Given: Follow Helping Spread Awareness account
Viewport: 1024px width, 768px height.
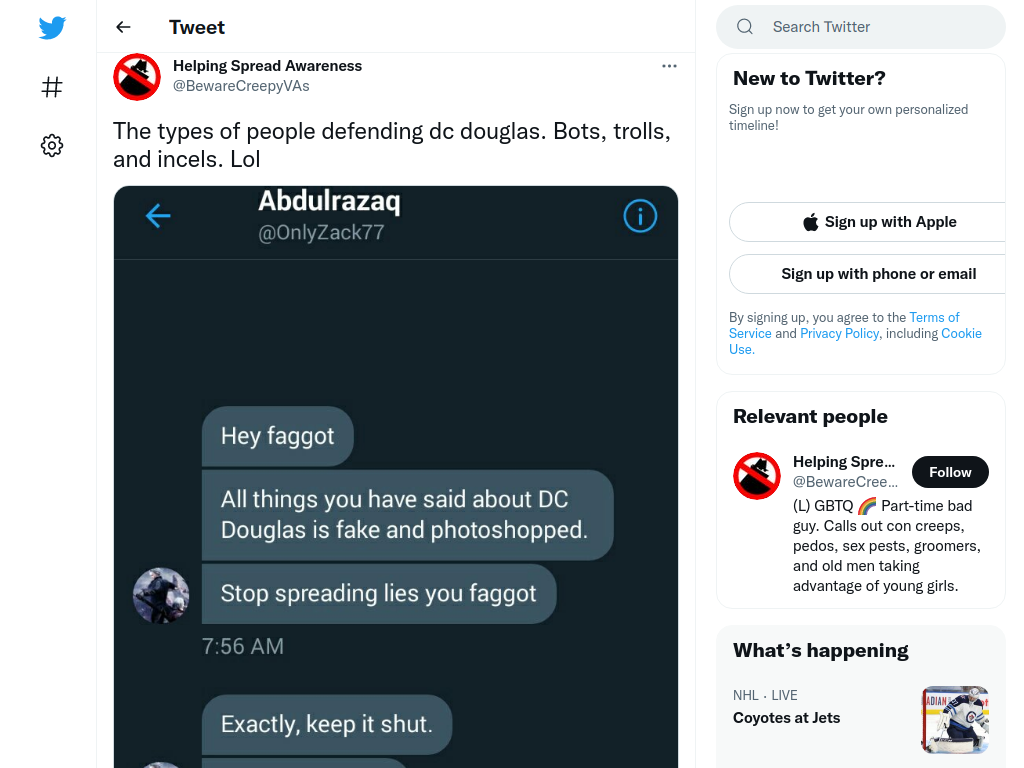Looking at the screenshot, I should [950, 472].
